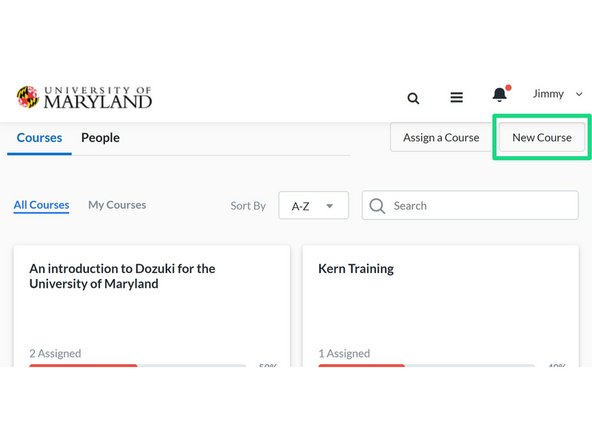The image size is (592, 444).
Task: Click inside the course Search field
Action: [470, 205]
